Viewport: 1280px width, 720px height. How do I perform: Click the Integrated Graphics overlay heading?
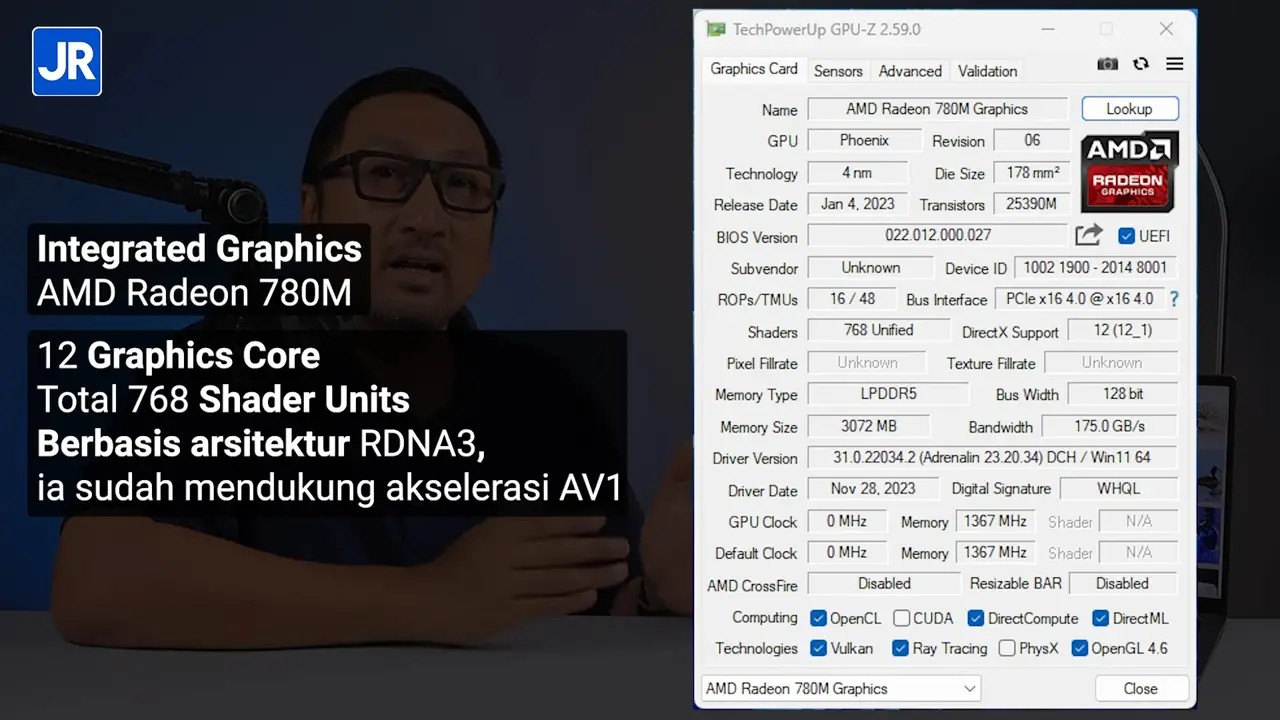199,249
